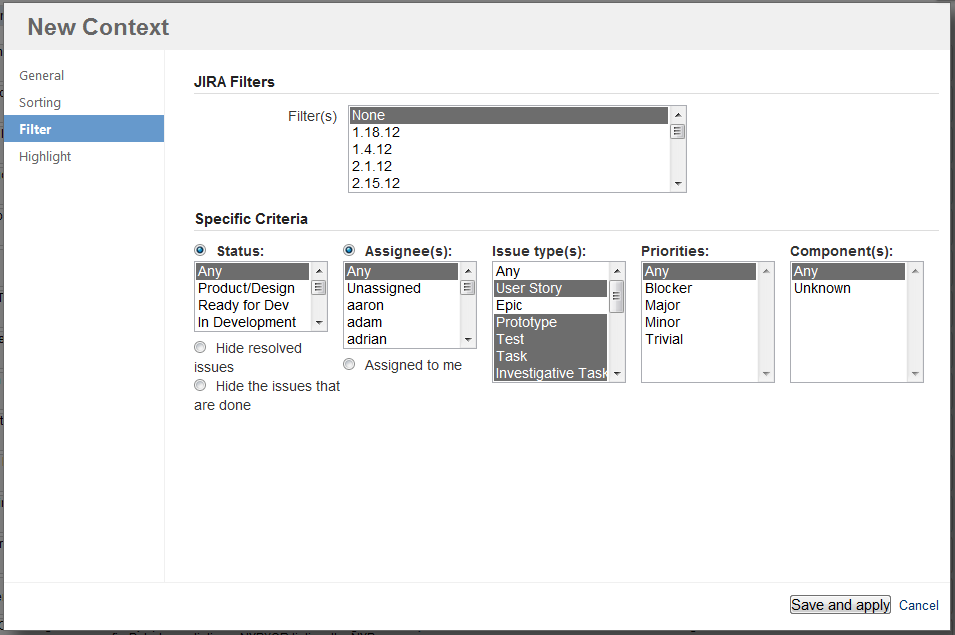Viewport: 955px width, 635px height.
Task: Select the Assigned to me option
Action: coord(349,364)
